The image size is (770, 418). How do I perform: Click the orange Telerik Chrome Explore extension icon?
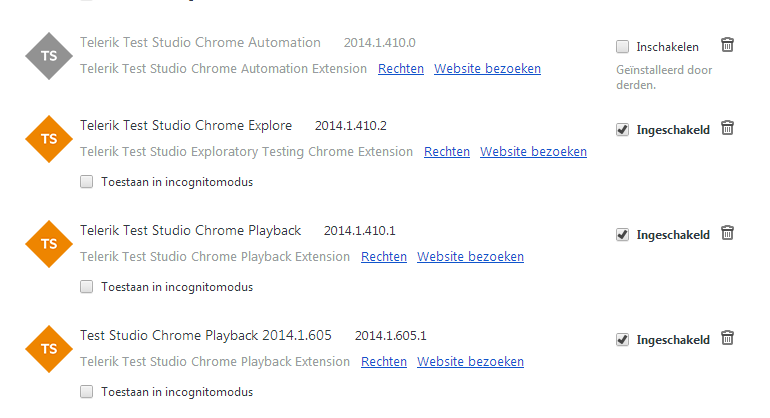coord(48,139)
